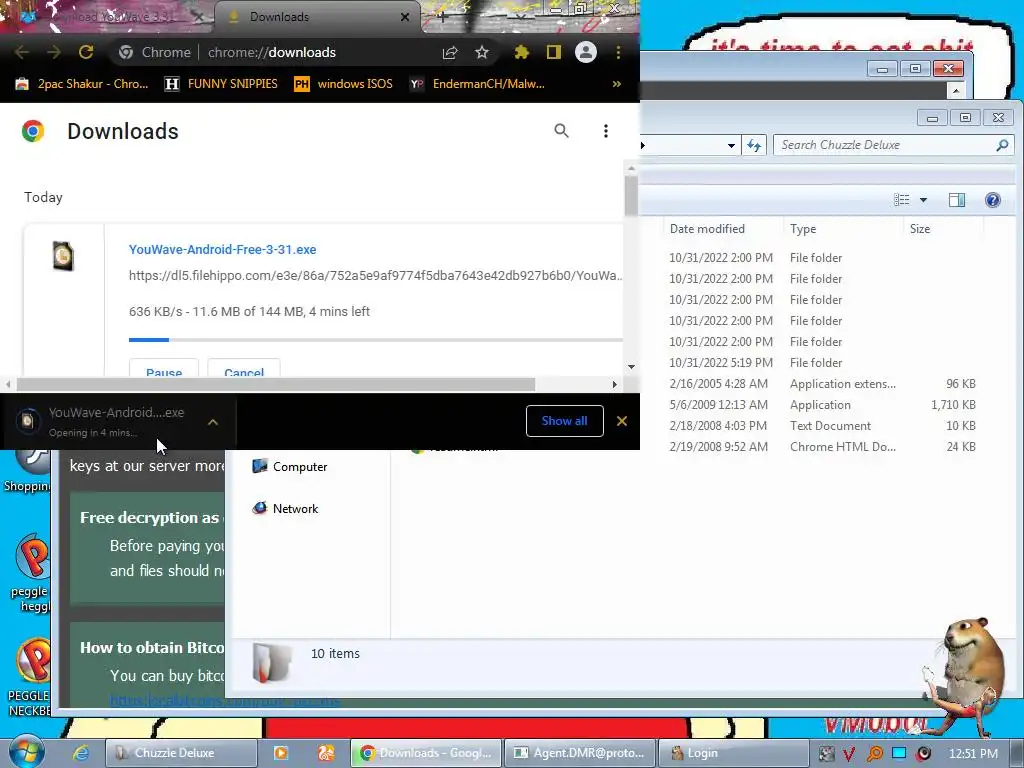Reload the Chrome downloads page
Screen dimensions: 1024x768
tap(86, 52)
